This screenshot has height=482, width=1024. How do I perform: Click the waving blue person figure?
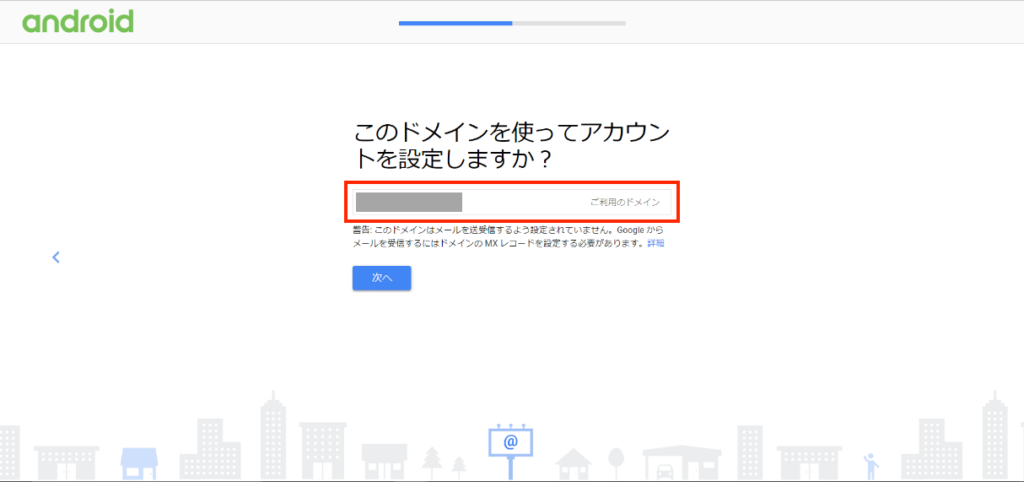pyautogui.click(x=870, y=465)
